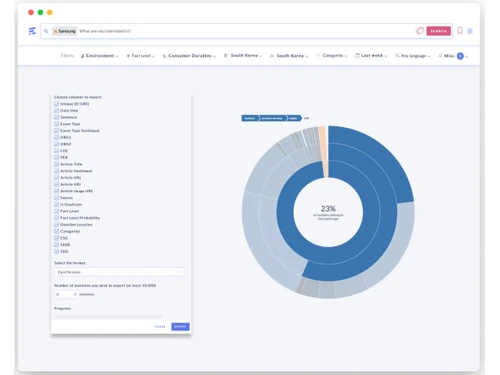
Task: Click the magnifier icon in search bar
Action: tap(46, 31)
